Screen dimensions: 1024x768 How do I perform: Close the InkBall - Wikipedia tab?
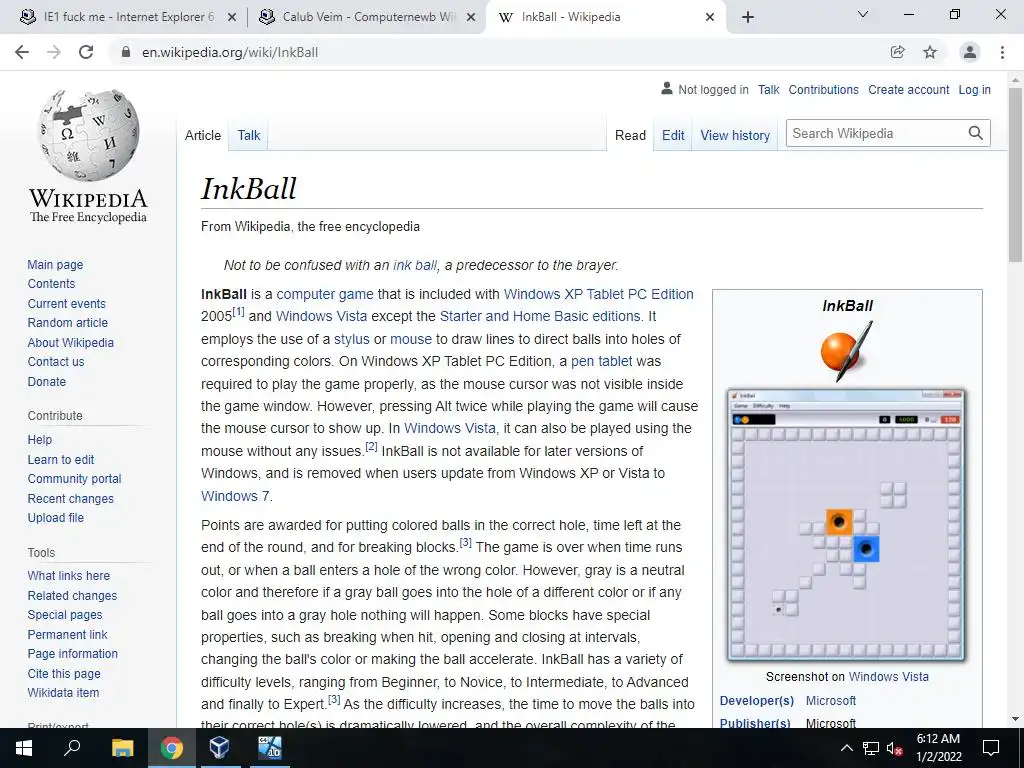coord(710,18)
